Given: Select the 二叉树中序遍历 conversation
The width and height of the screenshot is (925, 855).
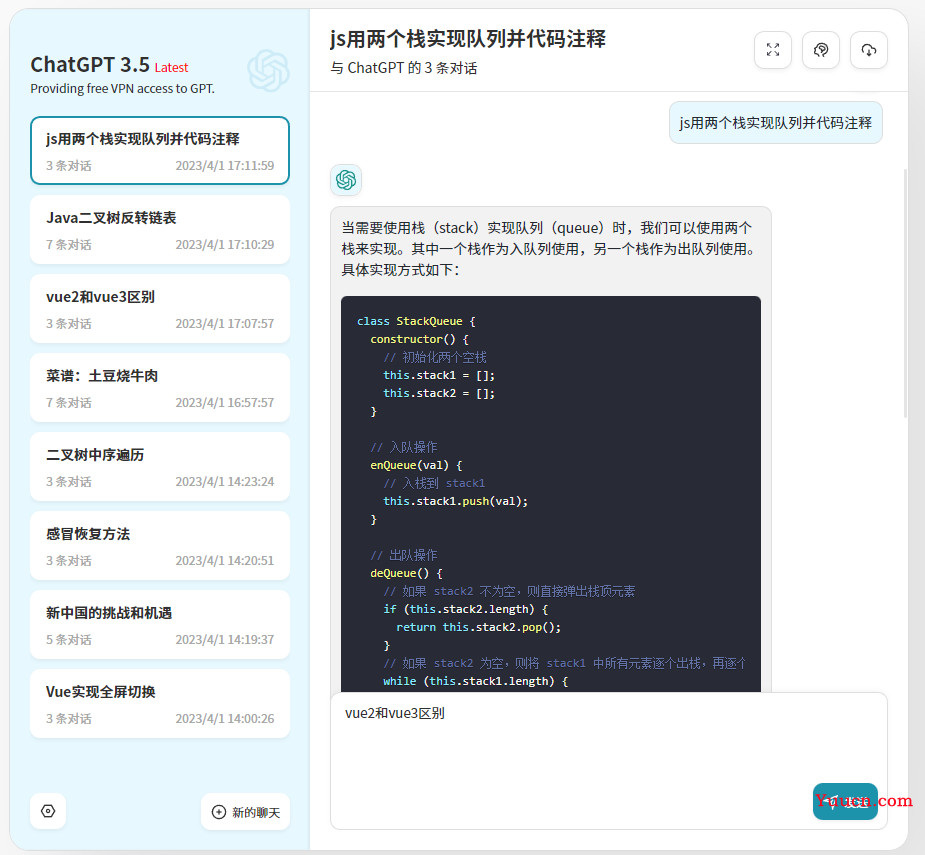Looking at the screenshot, I should coord(160,467).
